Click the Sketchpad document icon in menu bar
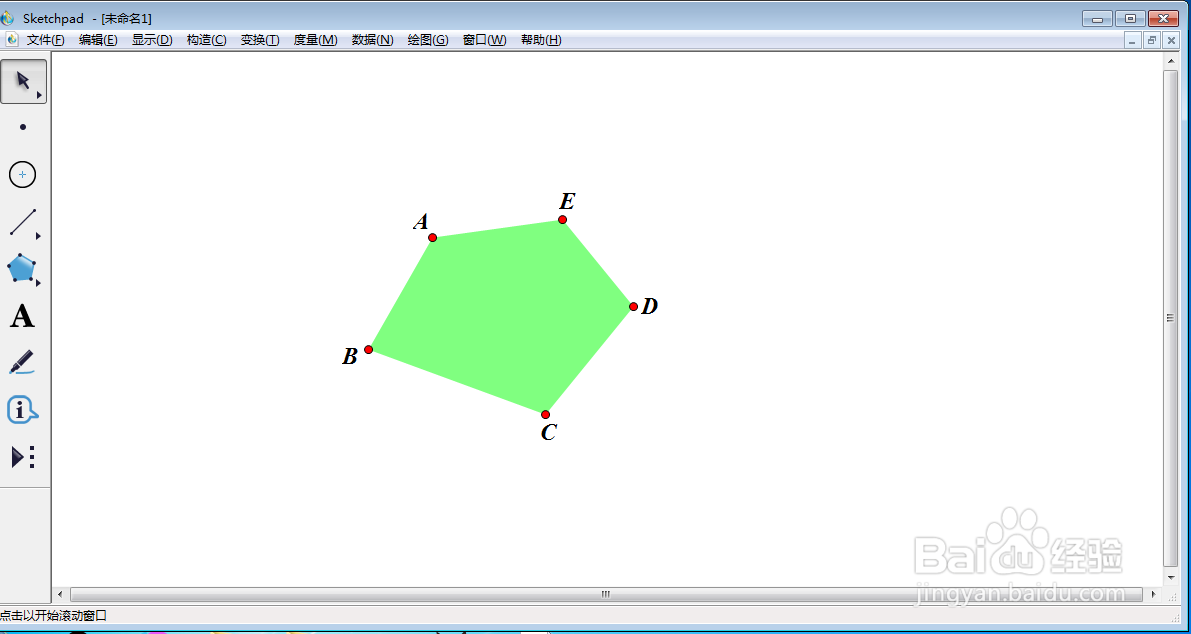Viewport: 1191px width, 634px height. [x=12, y=40]
